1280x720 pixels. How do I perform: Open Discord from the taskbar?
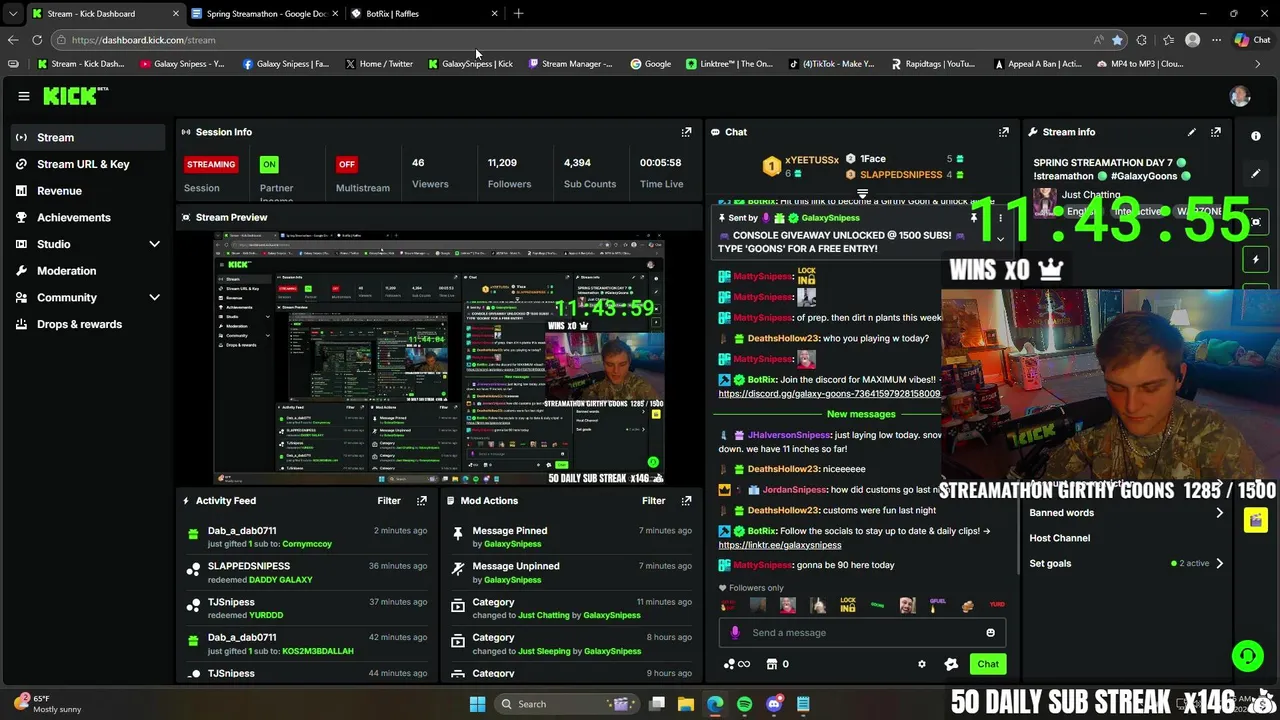click(773, 704)
